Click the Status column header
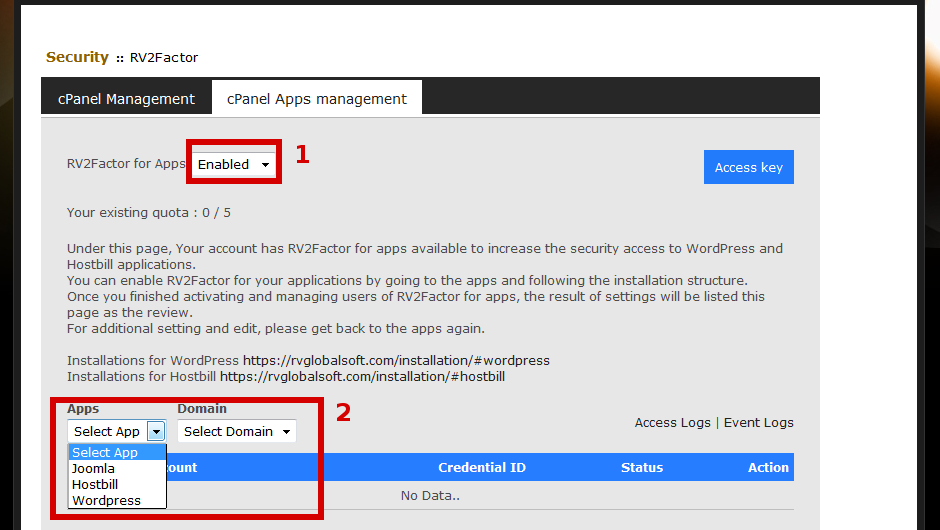940x530 pixels. [641, 468]
